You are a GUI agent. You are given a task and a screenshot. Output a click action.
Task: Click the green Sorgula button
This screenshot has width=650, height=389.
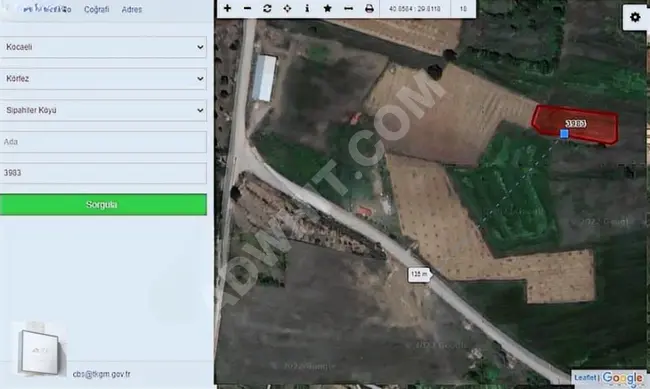pyautogui.click(x=103, y=204)
